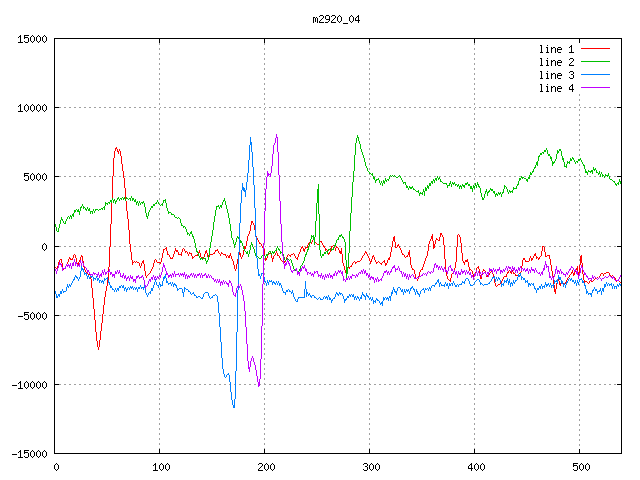
Task: Click the blue line's lowest trough
Action: tap(234, 406)
